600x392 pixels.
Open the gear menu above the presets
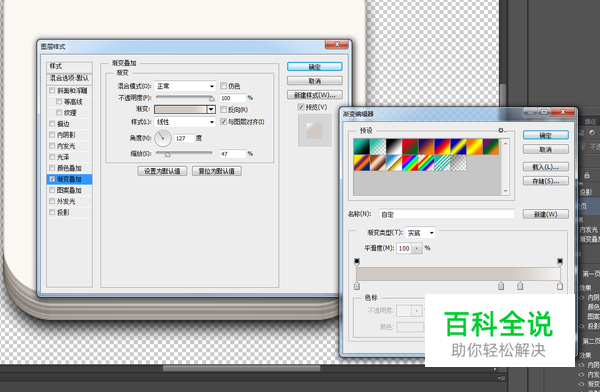502,131
